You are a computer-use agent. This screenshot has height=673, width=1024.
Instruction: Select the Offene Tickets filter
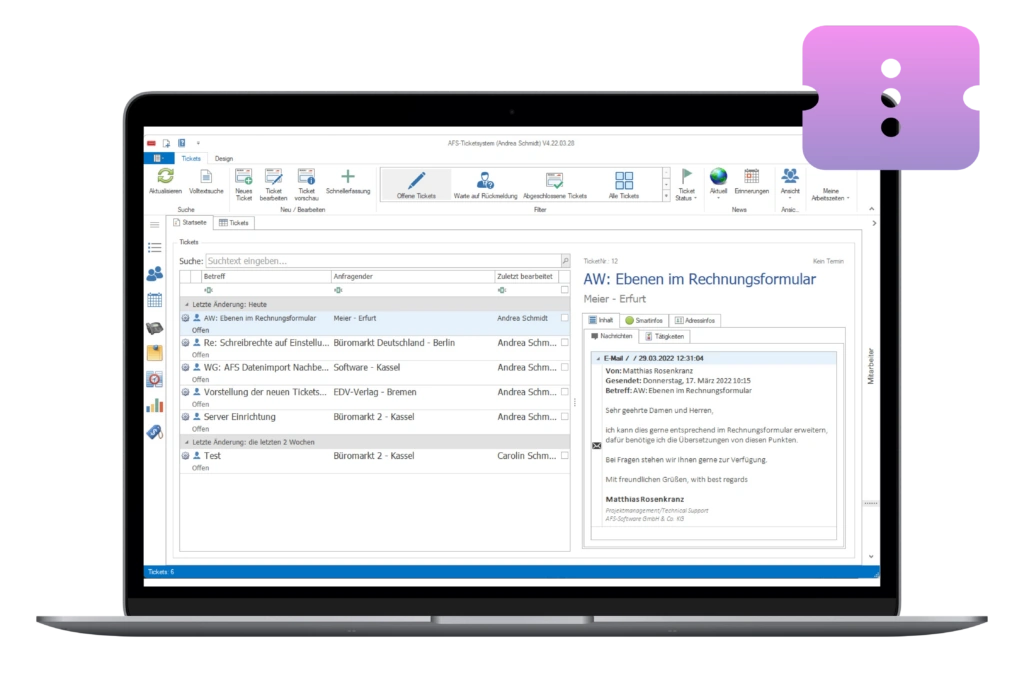[x=416, y=185]
